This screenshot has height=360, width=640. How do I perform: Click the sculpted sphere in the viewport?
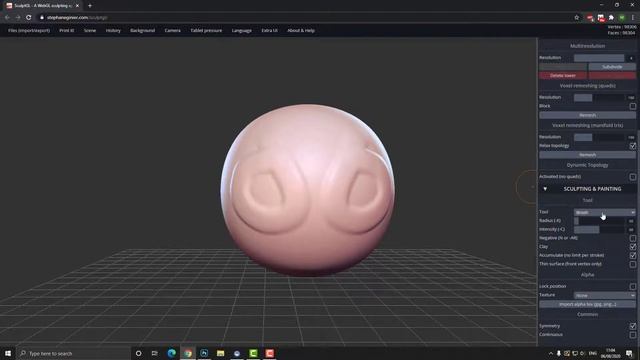coord(308,190)
